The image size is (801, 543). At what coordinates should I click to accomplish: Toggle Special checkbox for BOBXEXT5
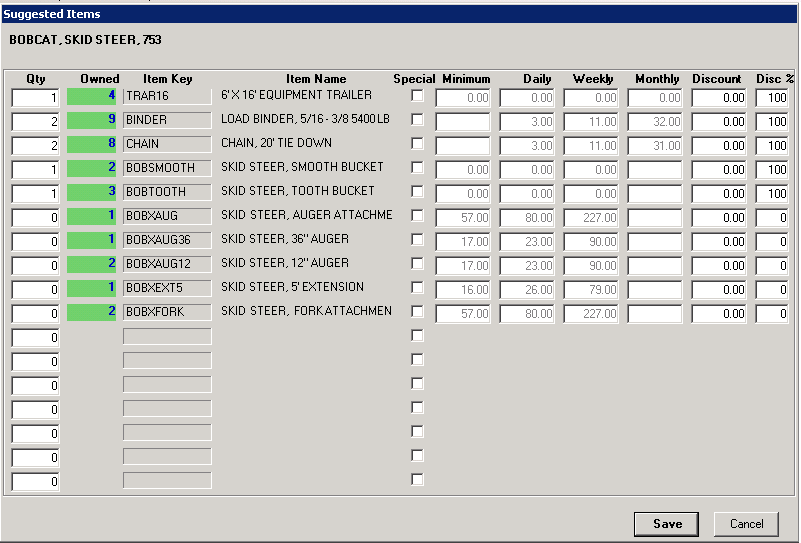(417, 288)
